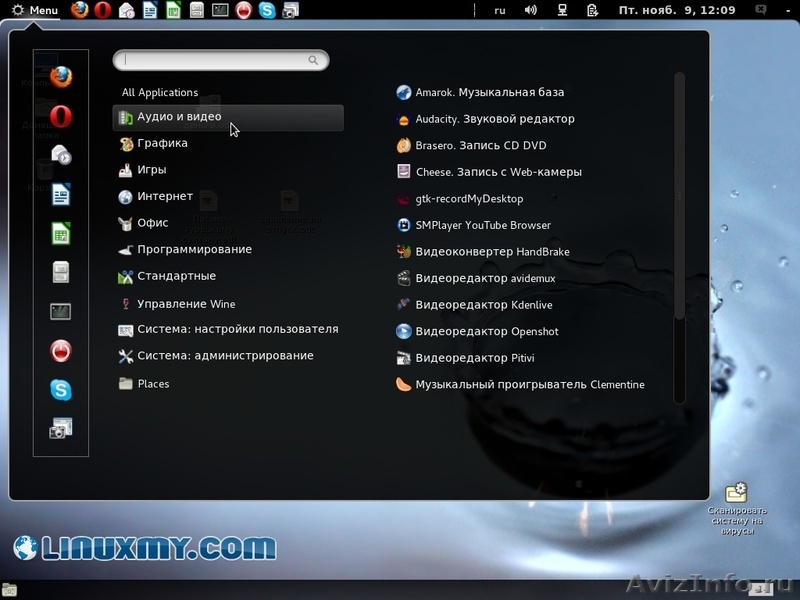Open the Программирование category
This screenshot has width=800, height=600.
coord(185,249)
